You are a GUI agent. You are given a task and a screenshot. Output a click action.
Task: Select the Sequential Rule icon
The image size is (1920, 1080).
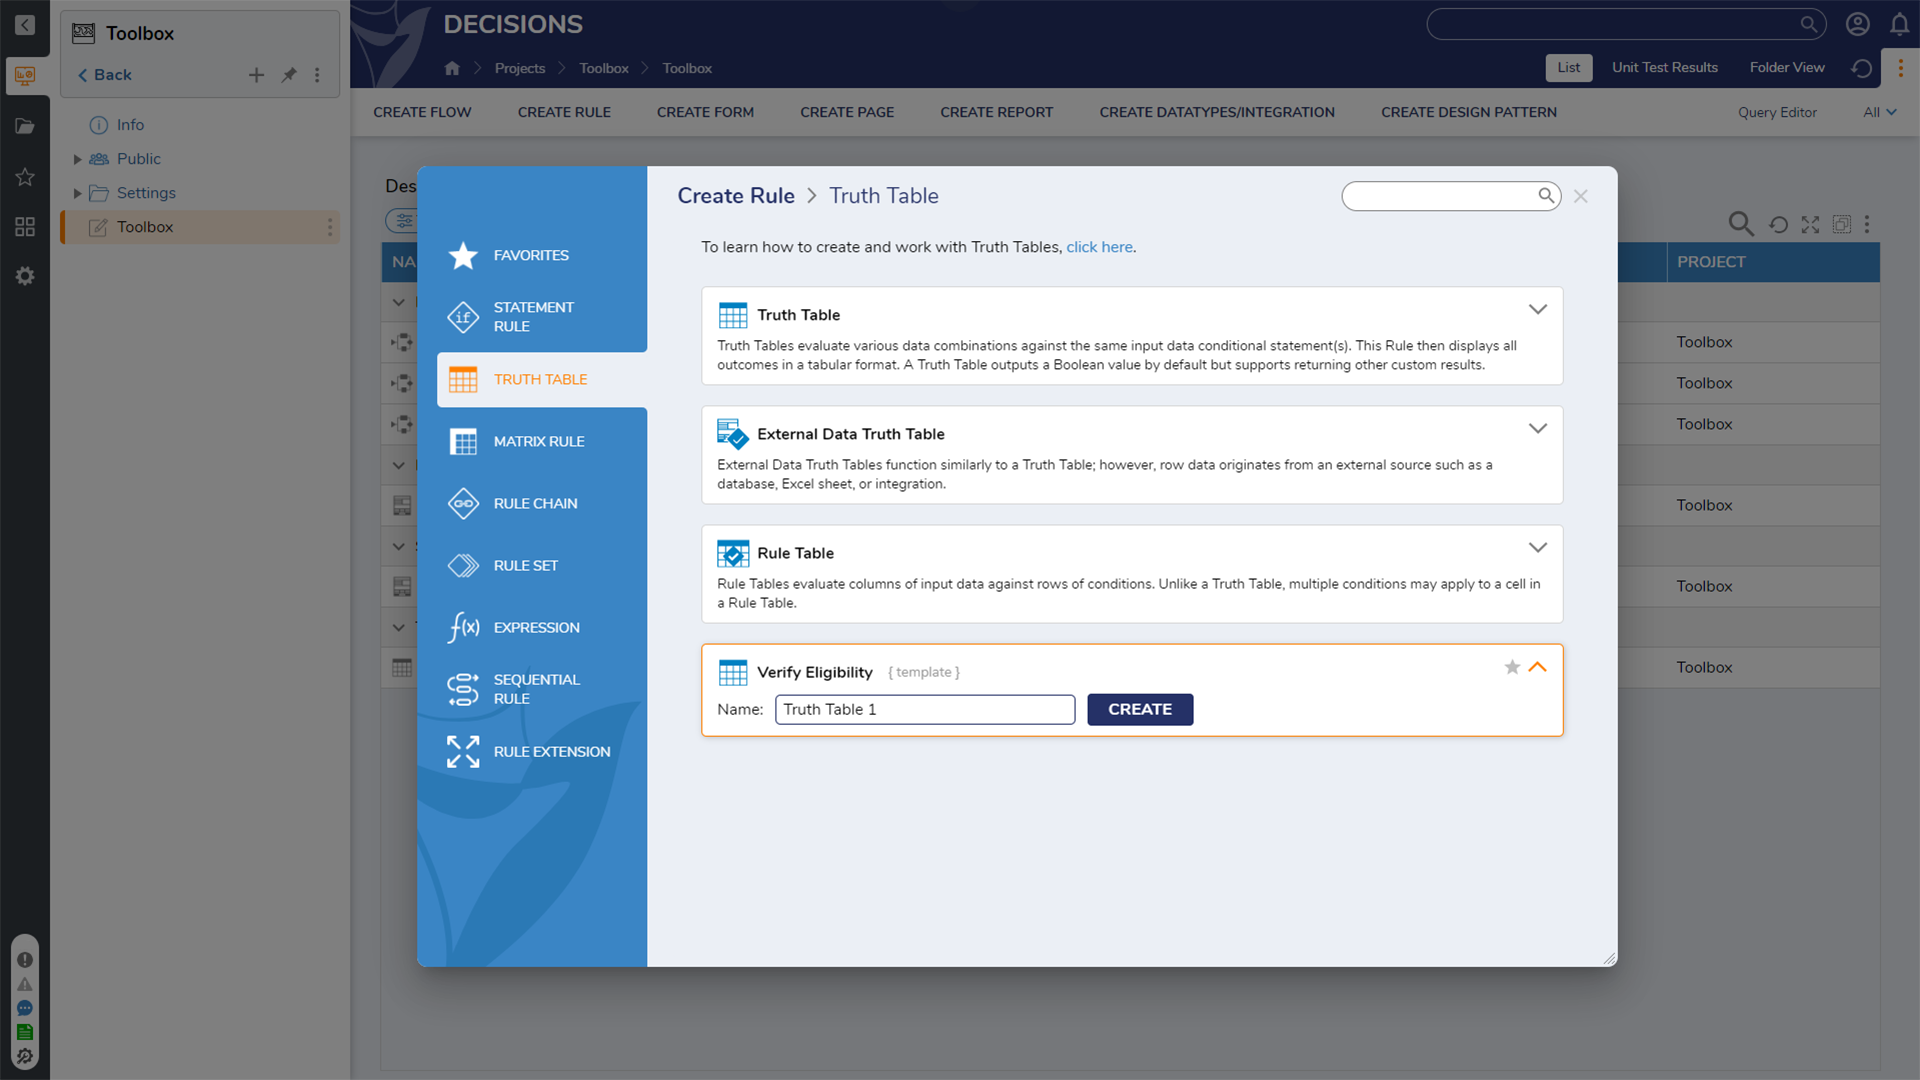tap(463, 689)
